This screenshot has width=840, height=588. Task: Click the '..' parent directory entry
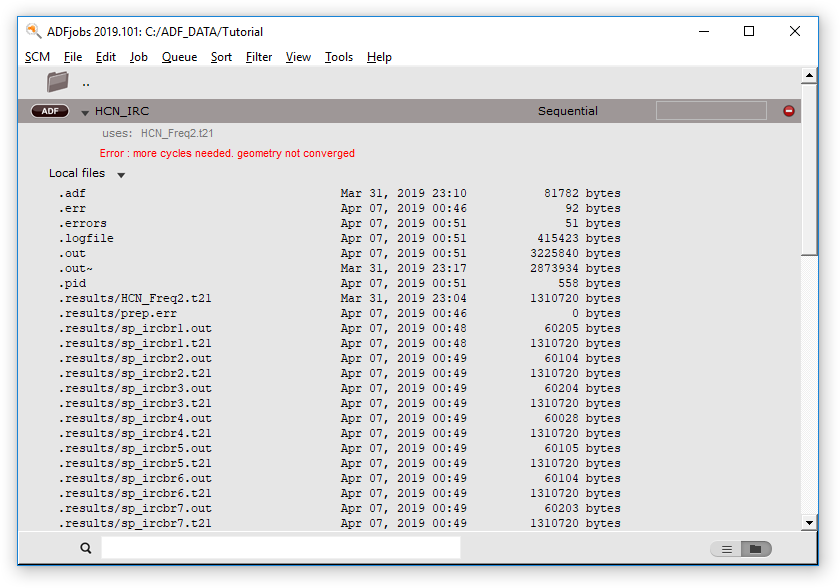pos(86,83)
